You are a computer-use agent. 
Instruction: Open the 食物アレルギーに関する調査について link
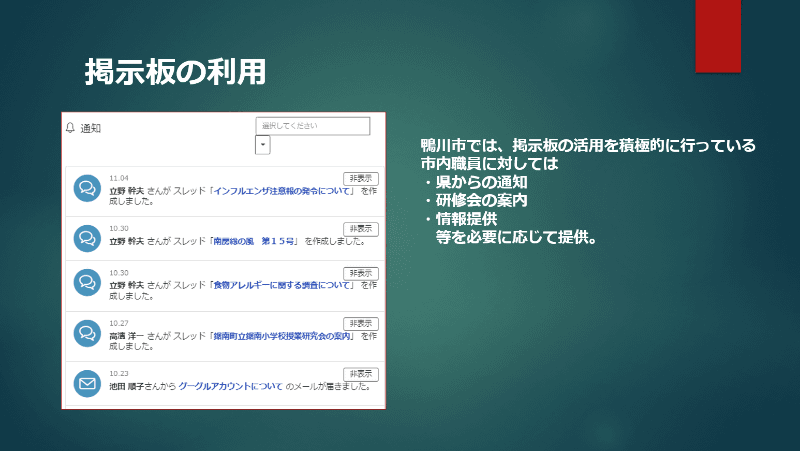tap(282, 285)
